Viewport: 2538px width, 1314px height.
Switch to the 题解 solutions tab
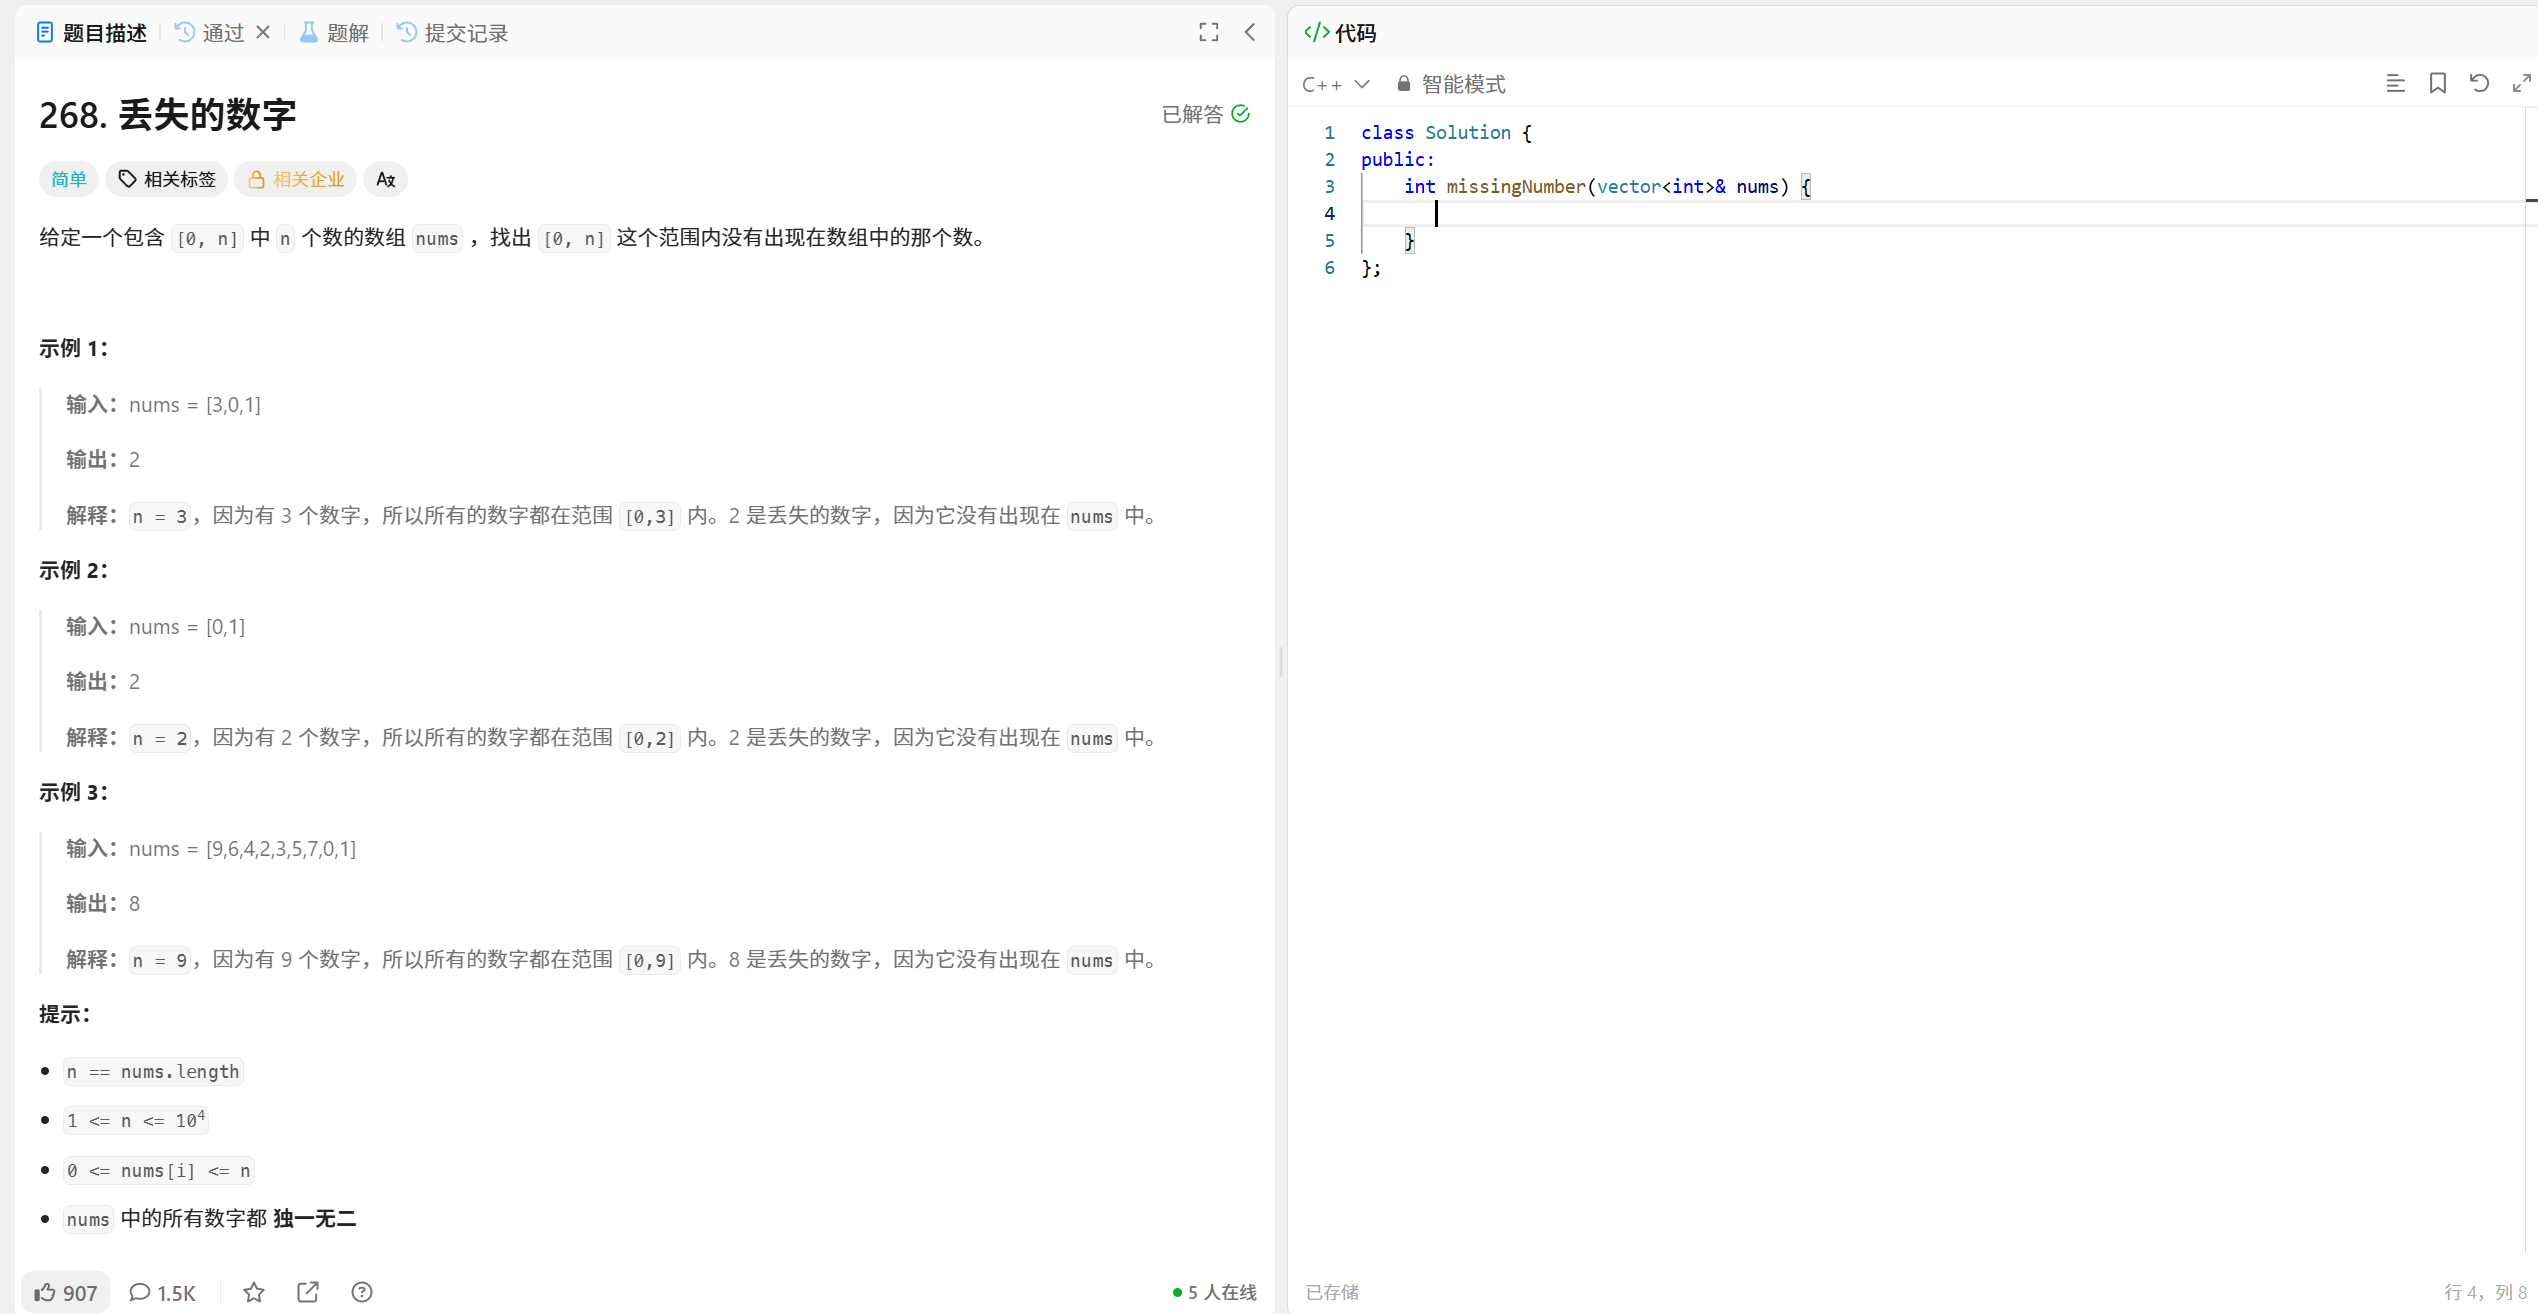pyautogui.click(x=334, y=33)
